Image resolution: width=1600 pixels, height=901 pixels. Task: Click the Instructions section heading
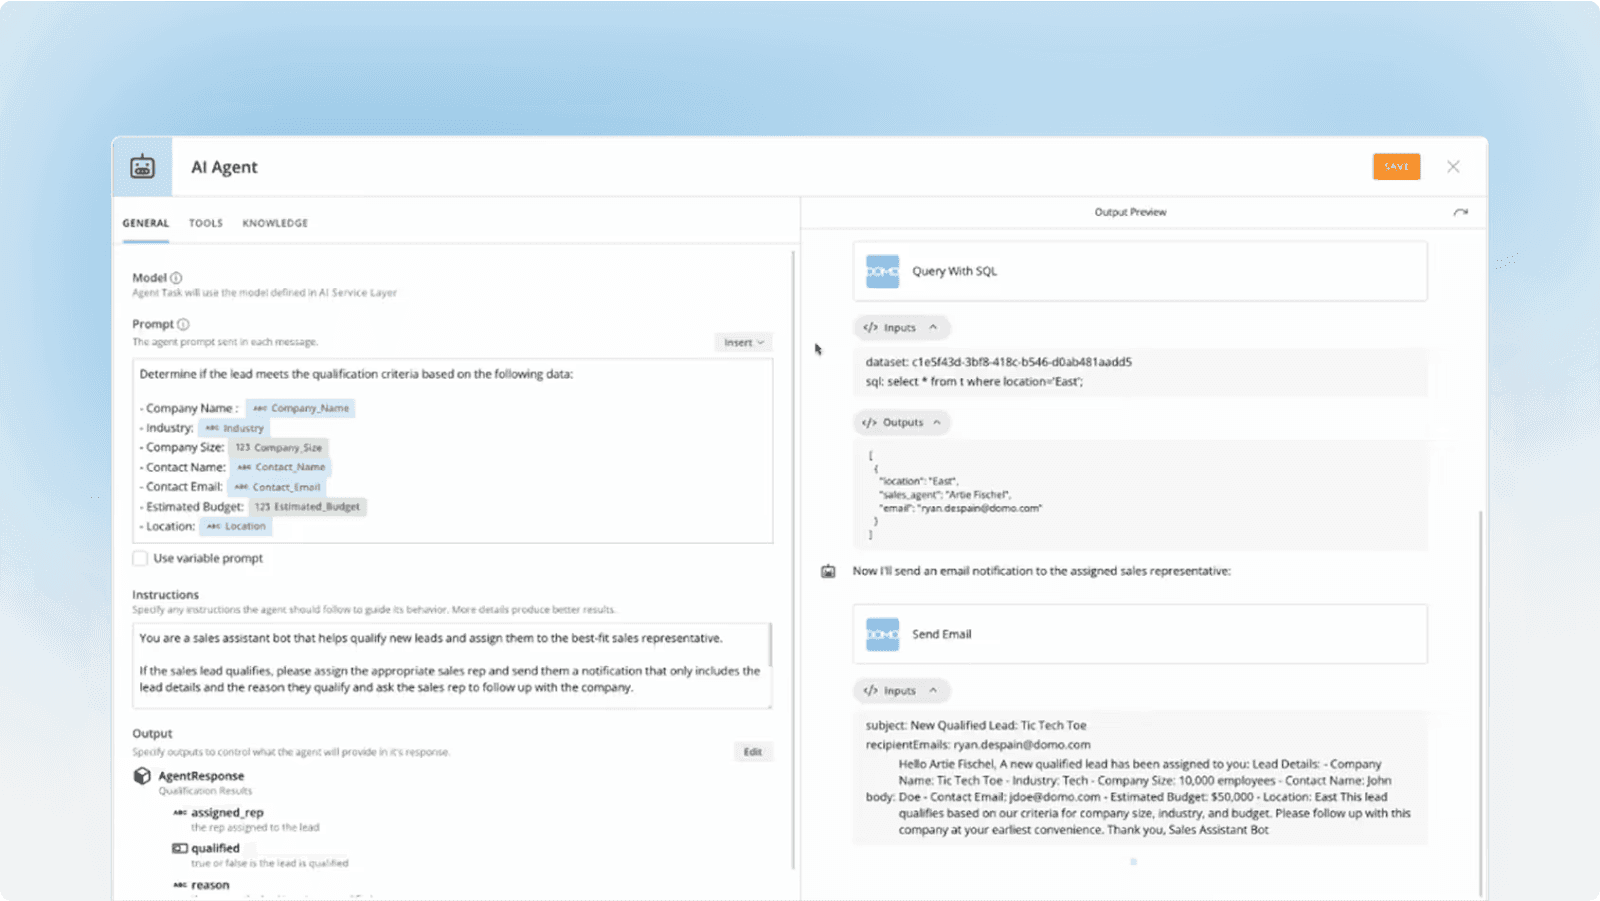coord(165,595)
